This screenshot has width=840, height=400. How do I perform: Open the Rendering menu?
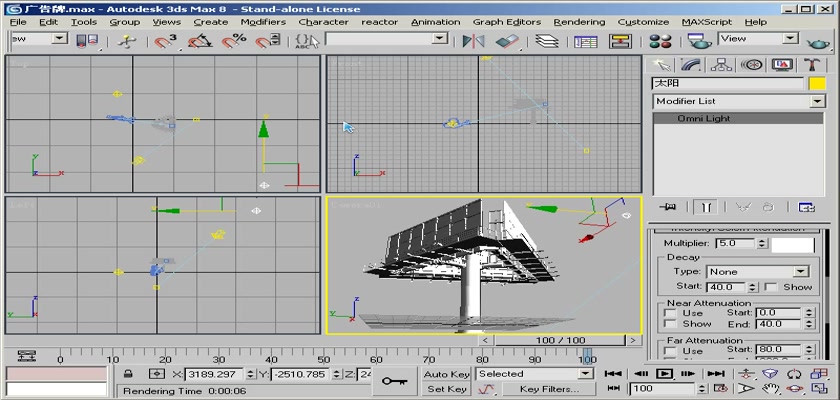pos(579,21)
